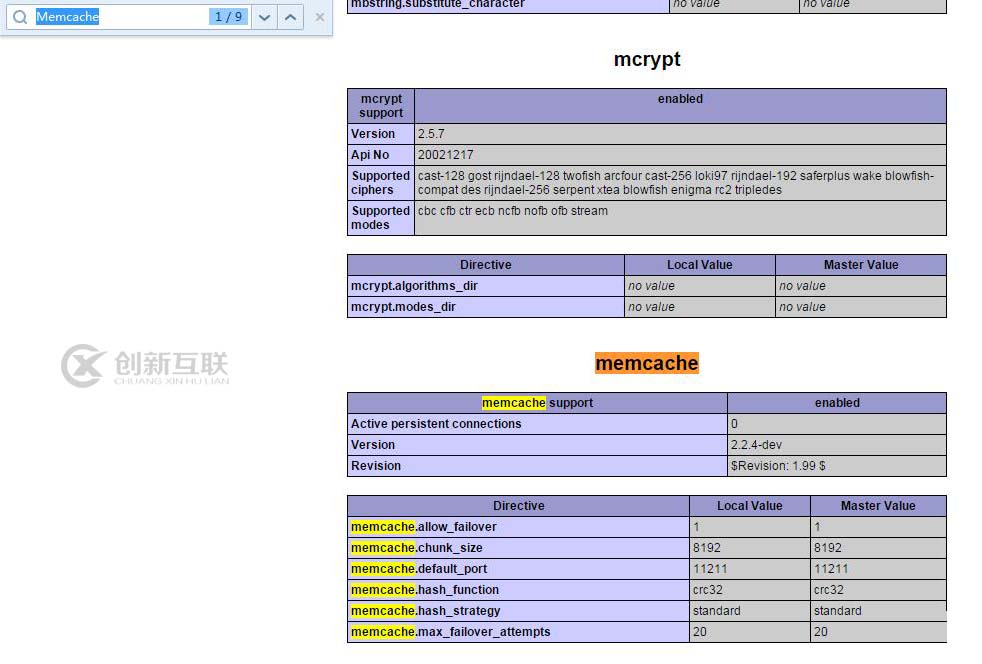Image resolution: width=982 pixels, height=664 pixels.
Task: Click the magnifier icon in the find bar
Action: [20, 17]
